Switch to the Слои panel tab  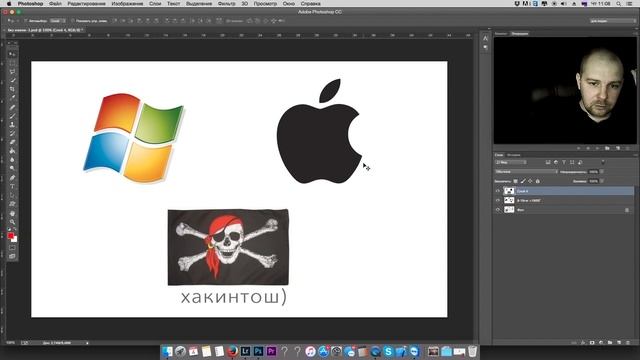click(x=499, y=155)
